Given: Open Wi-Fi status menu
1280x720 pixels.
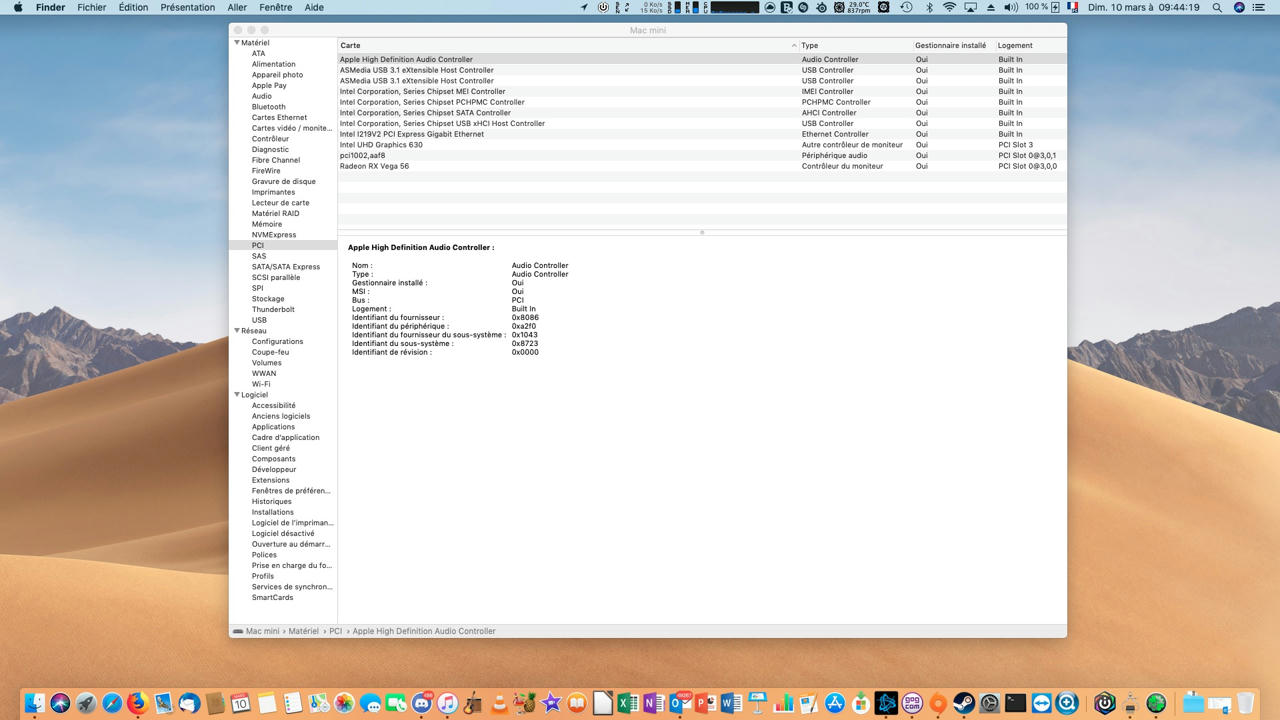Looking at the screenshot, I should (949, 7).
